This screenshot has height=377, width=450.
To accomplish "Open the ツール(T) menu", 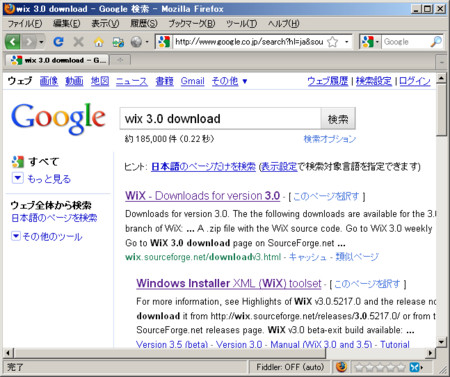I will click(x=242, y=24).
